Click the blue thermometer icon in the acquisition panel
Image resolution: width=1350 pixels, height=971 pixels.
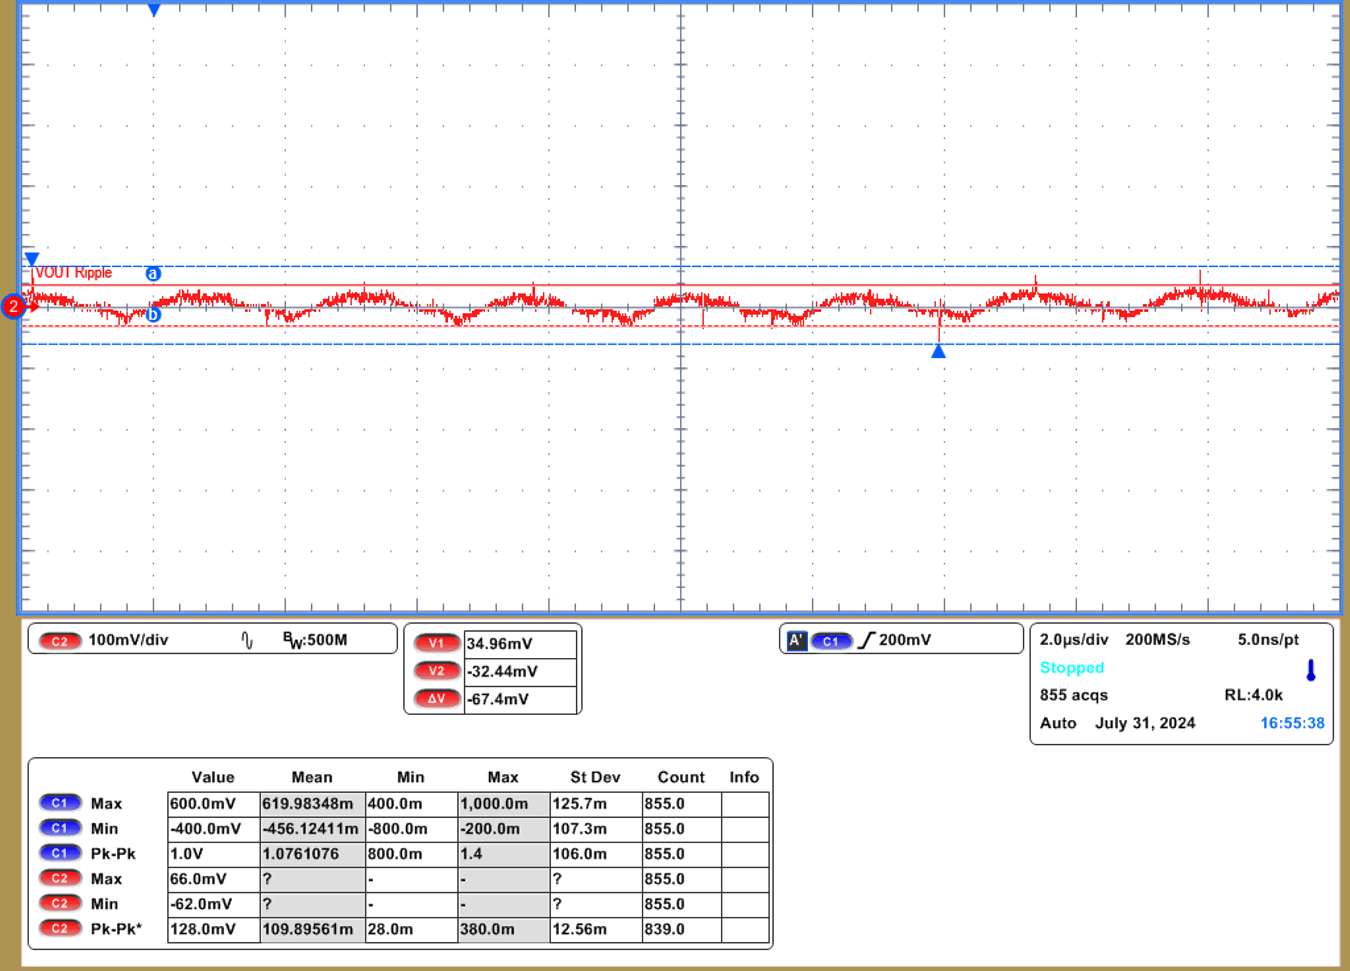(1310, 670)
